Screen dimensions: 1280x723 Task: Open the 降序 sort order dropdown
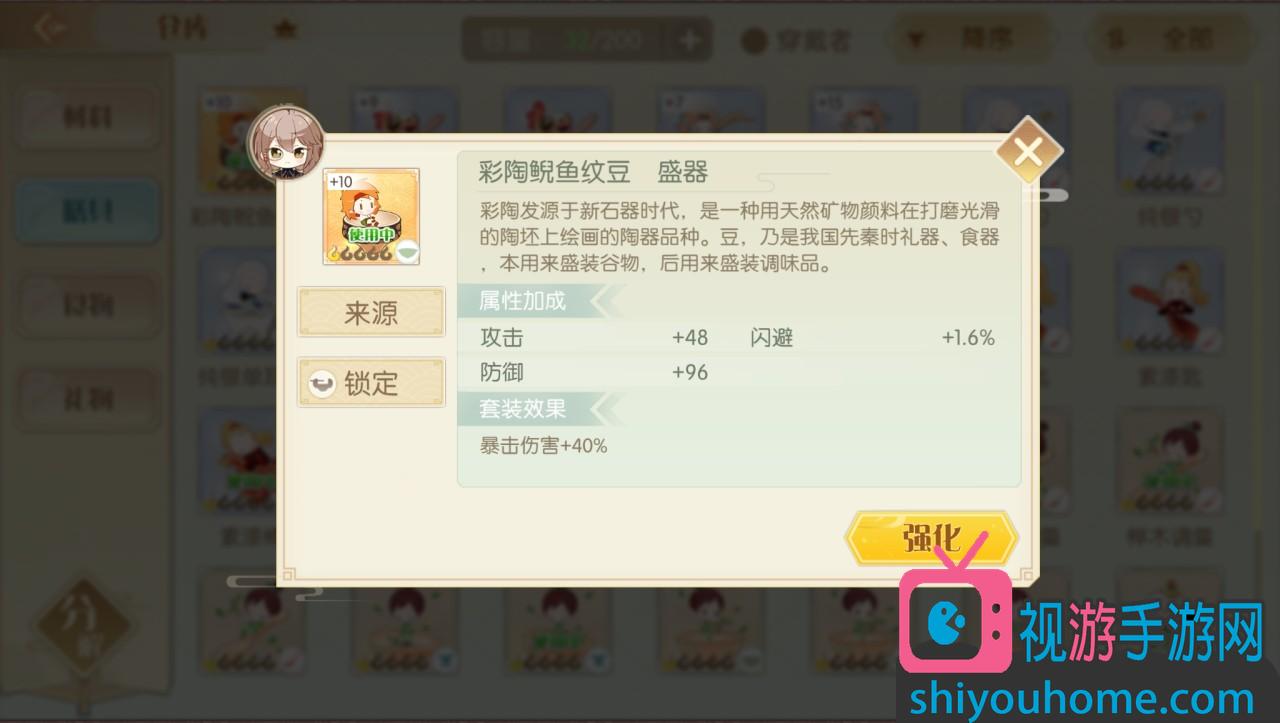pyautogui.click(x=971, y=40)
